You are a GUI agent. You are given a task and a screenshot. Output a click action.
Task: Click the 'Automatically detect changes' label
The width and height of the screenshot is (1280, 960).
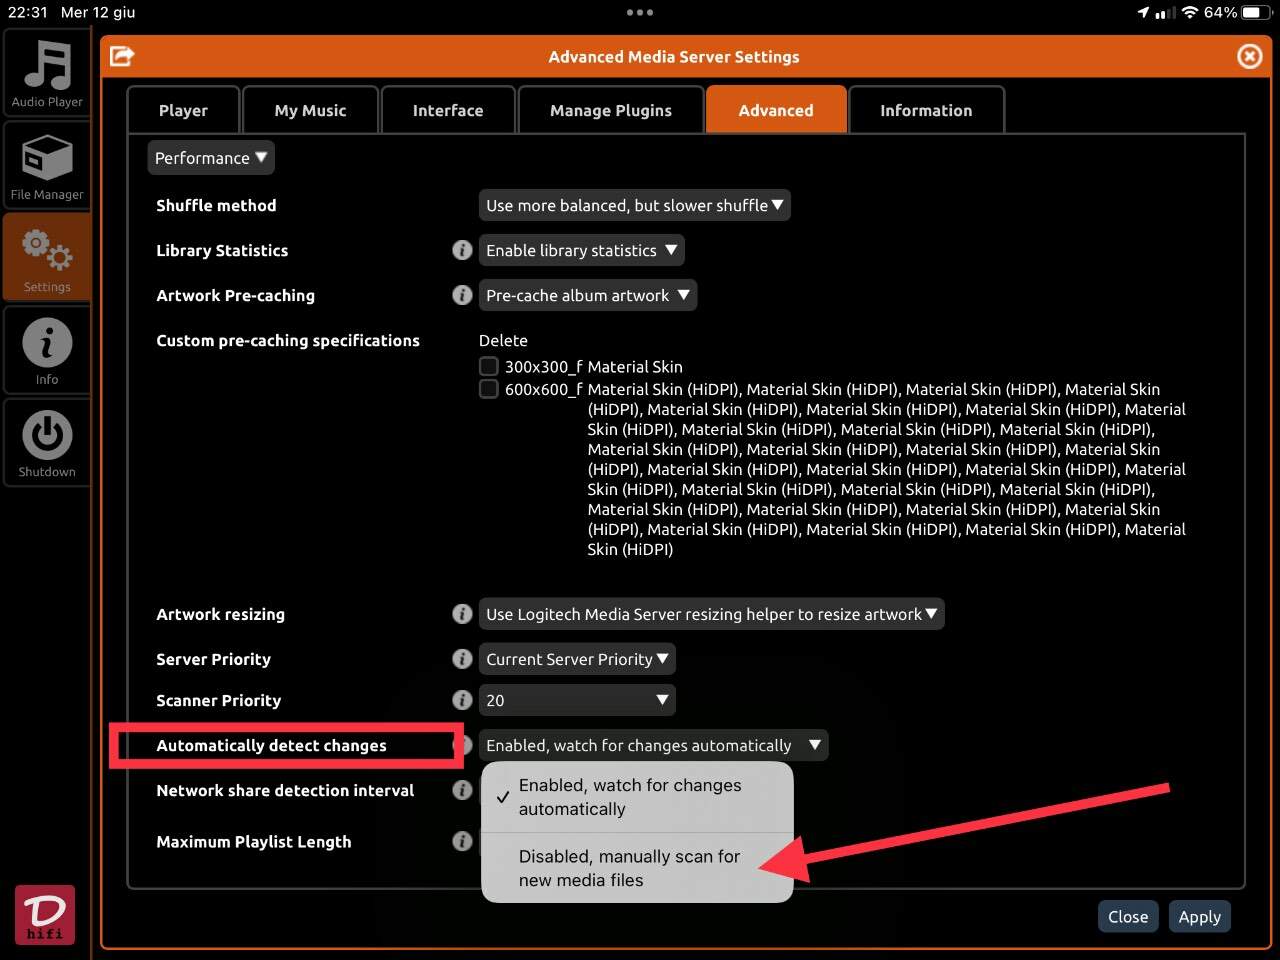tap(271, 745)
